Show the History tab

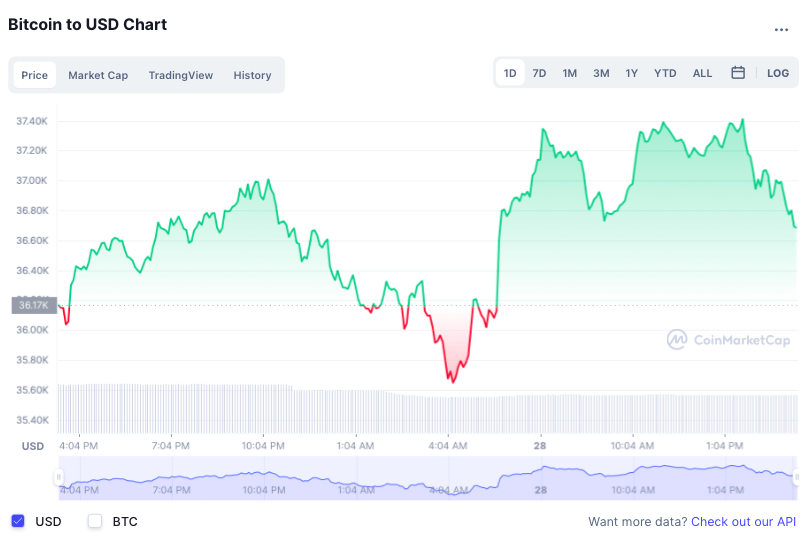click(252, 75)
